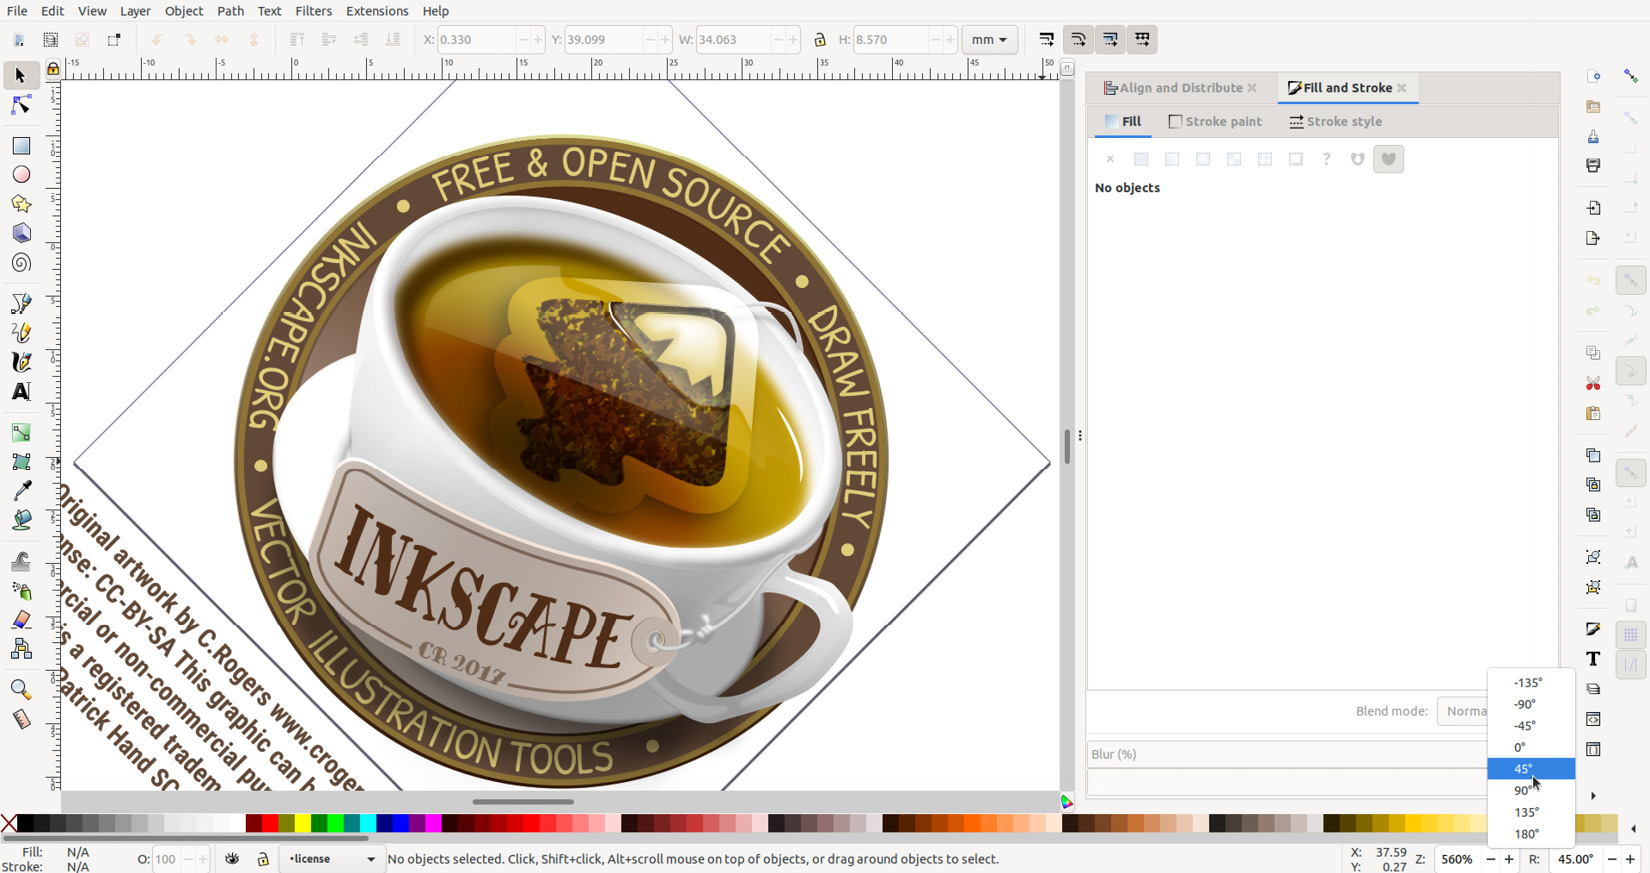Click the rotation minus button
Viewport: 1650px width, 873px height.
[x=1612, y=859]
